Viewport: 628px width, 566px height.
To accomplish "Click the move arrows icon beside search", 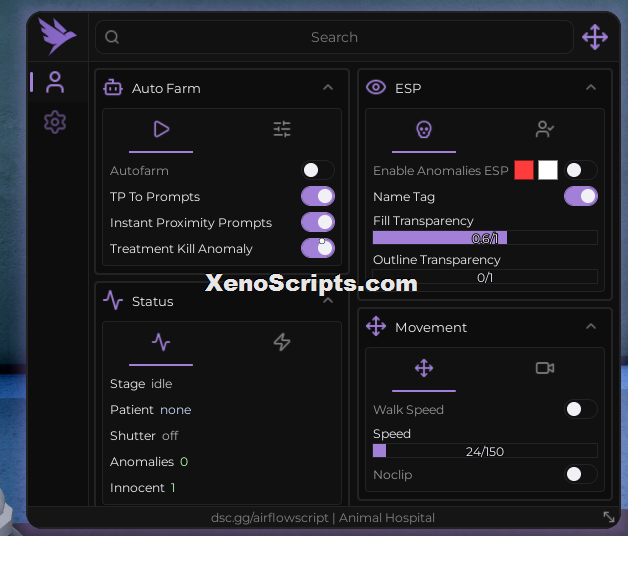I will [x=595, y=37].
